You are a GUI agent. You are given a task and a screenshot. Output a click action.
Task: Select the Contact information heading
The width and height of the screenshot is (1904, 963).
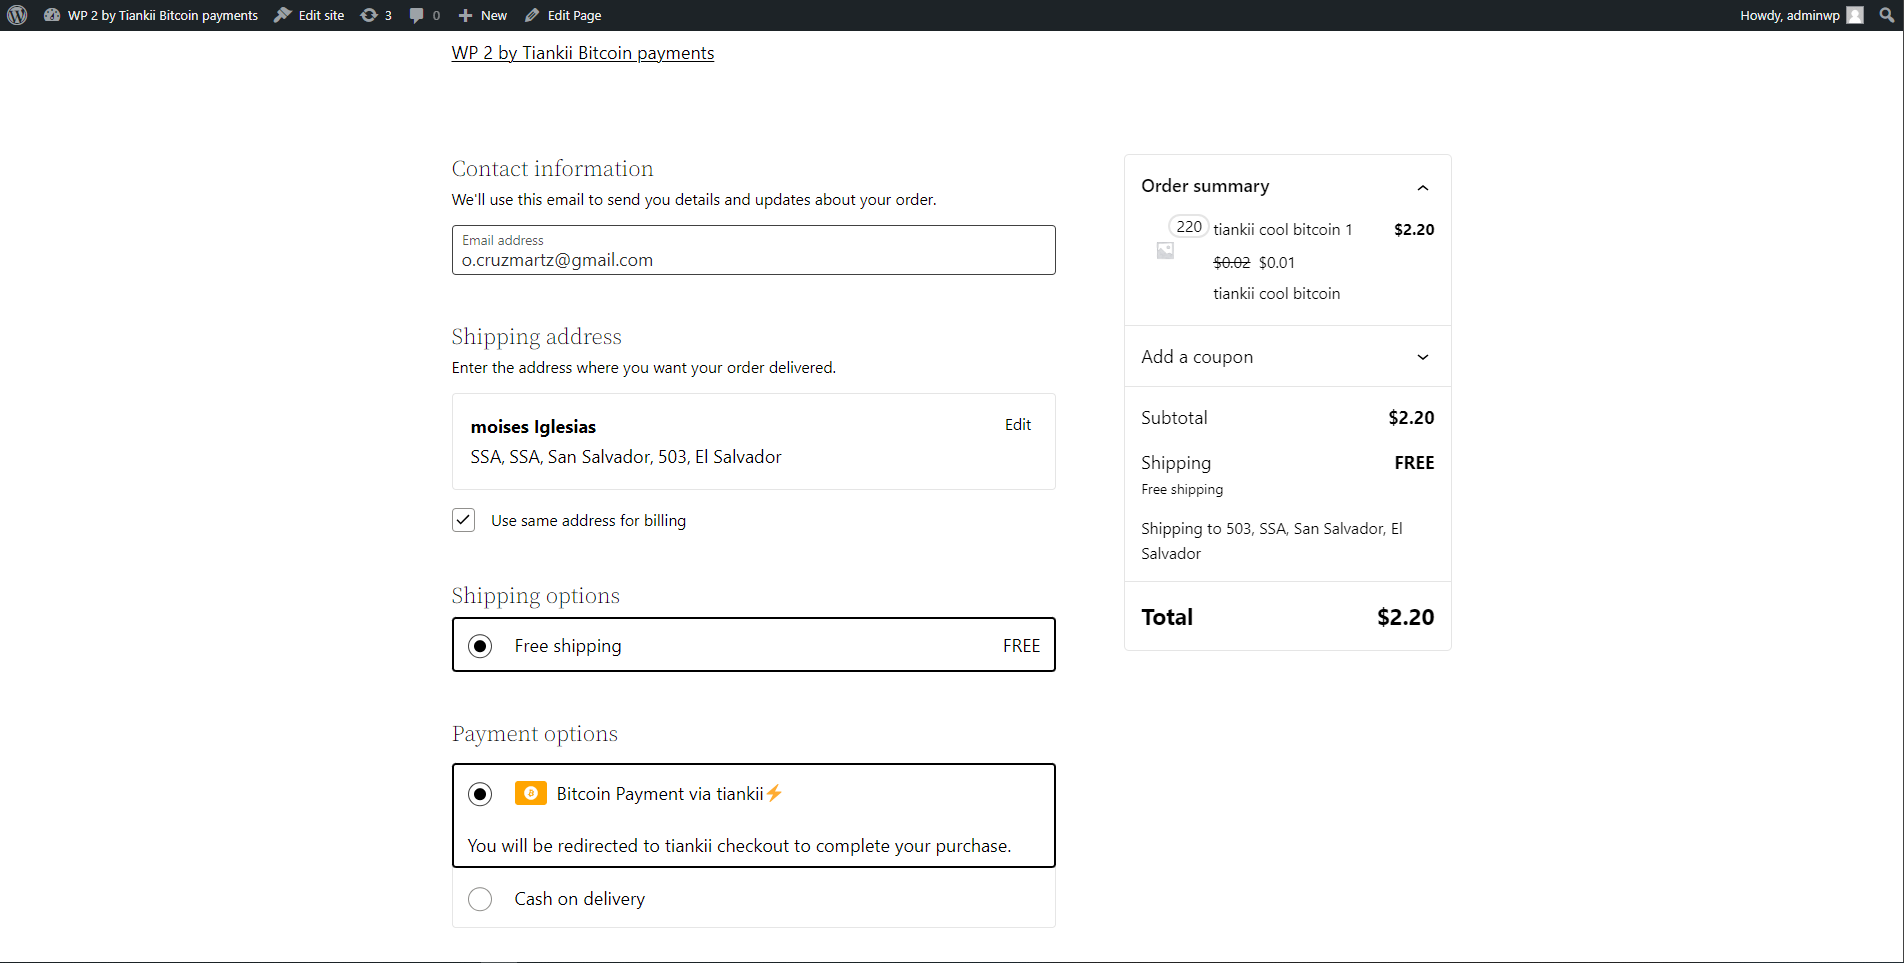[x=552, y=169]
